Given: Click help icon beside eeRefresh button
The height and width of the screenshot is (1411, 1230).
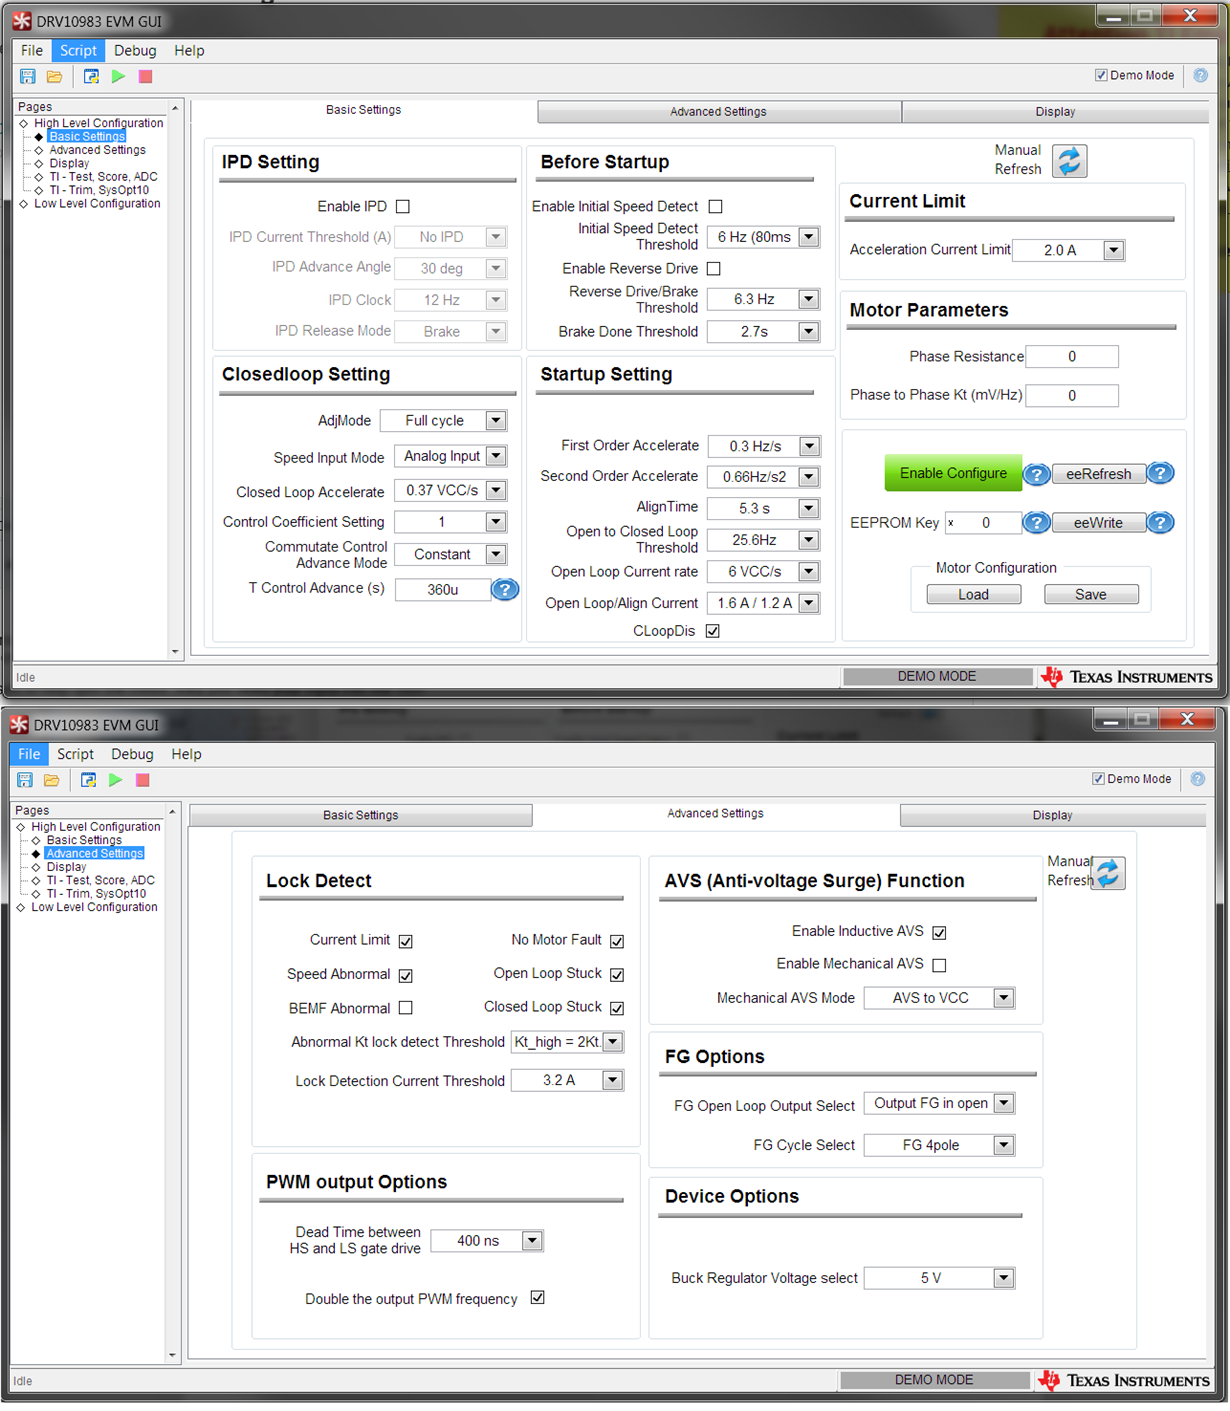Looking at the screenshot, I should point(1160,473).
